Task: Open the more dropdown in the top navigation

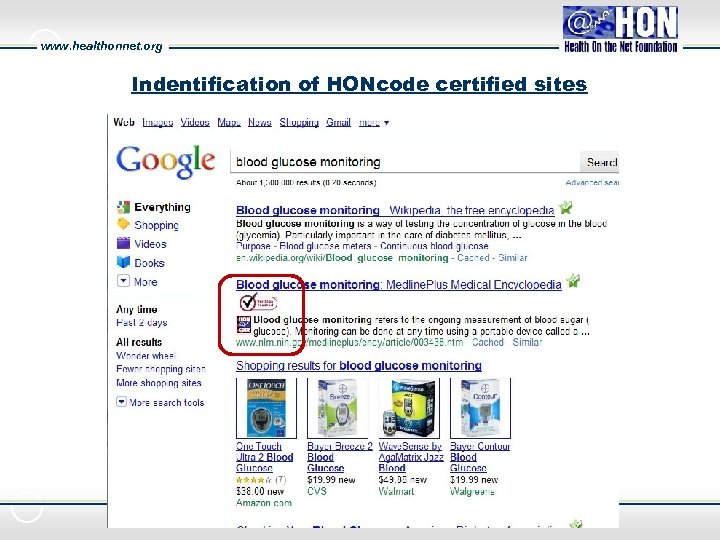Action: coord(374,123)
